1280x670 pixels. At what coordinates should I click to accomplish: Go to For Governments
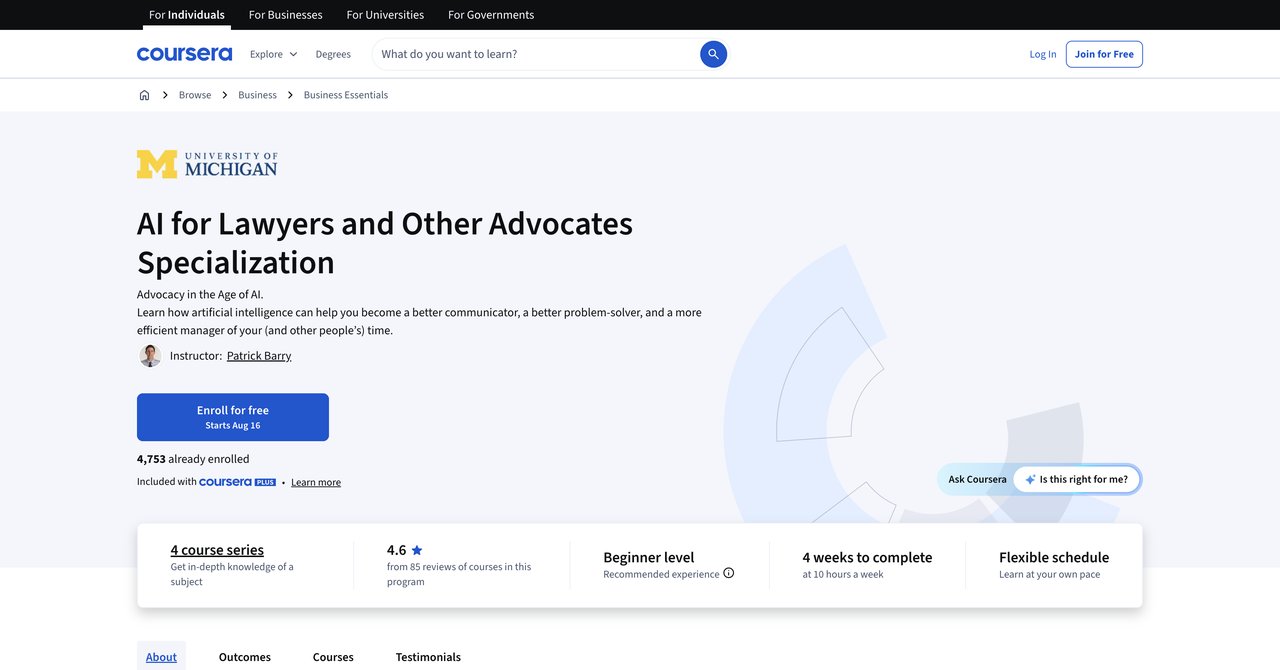pyautogui.click(x=491, y=15)
